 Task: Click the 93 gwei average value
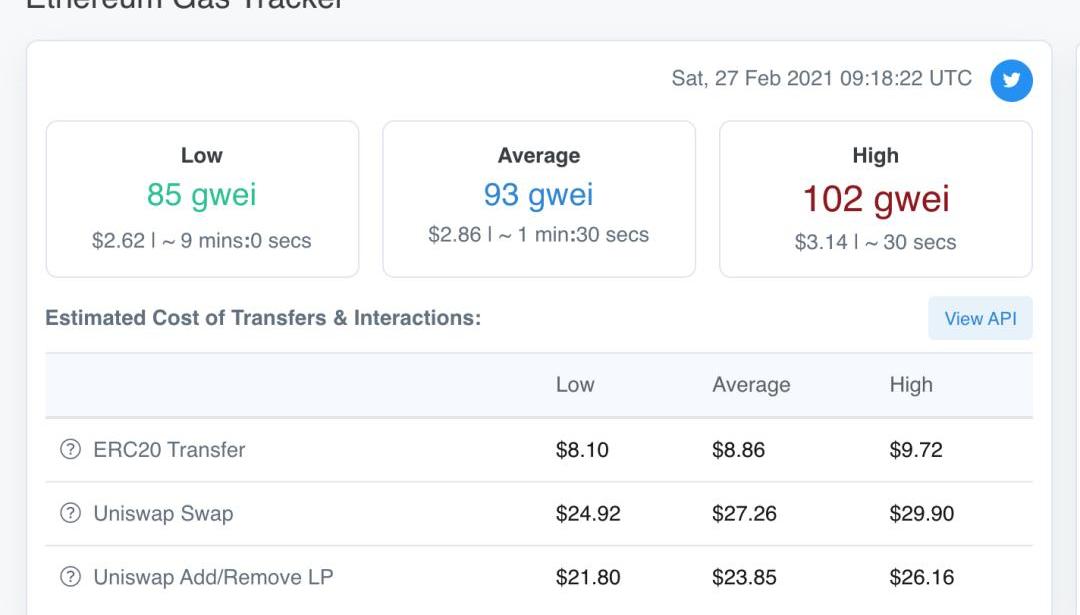pyautogui.click(x=539, y=194)
